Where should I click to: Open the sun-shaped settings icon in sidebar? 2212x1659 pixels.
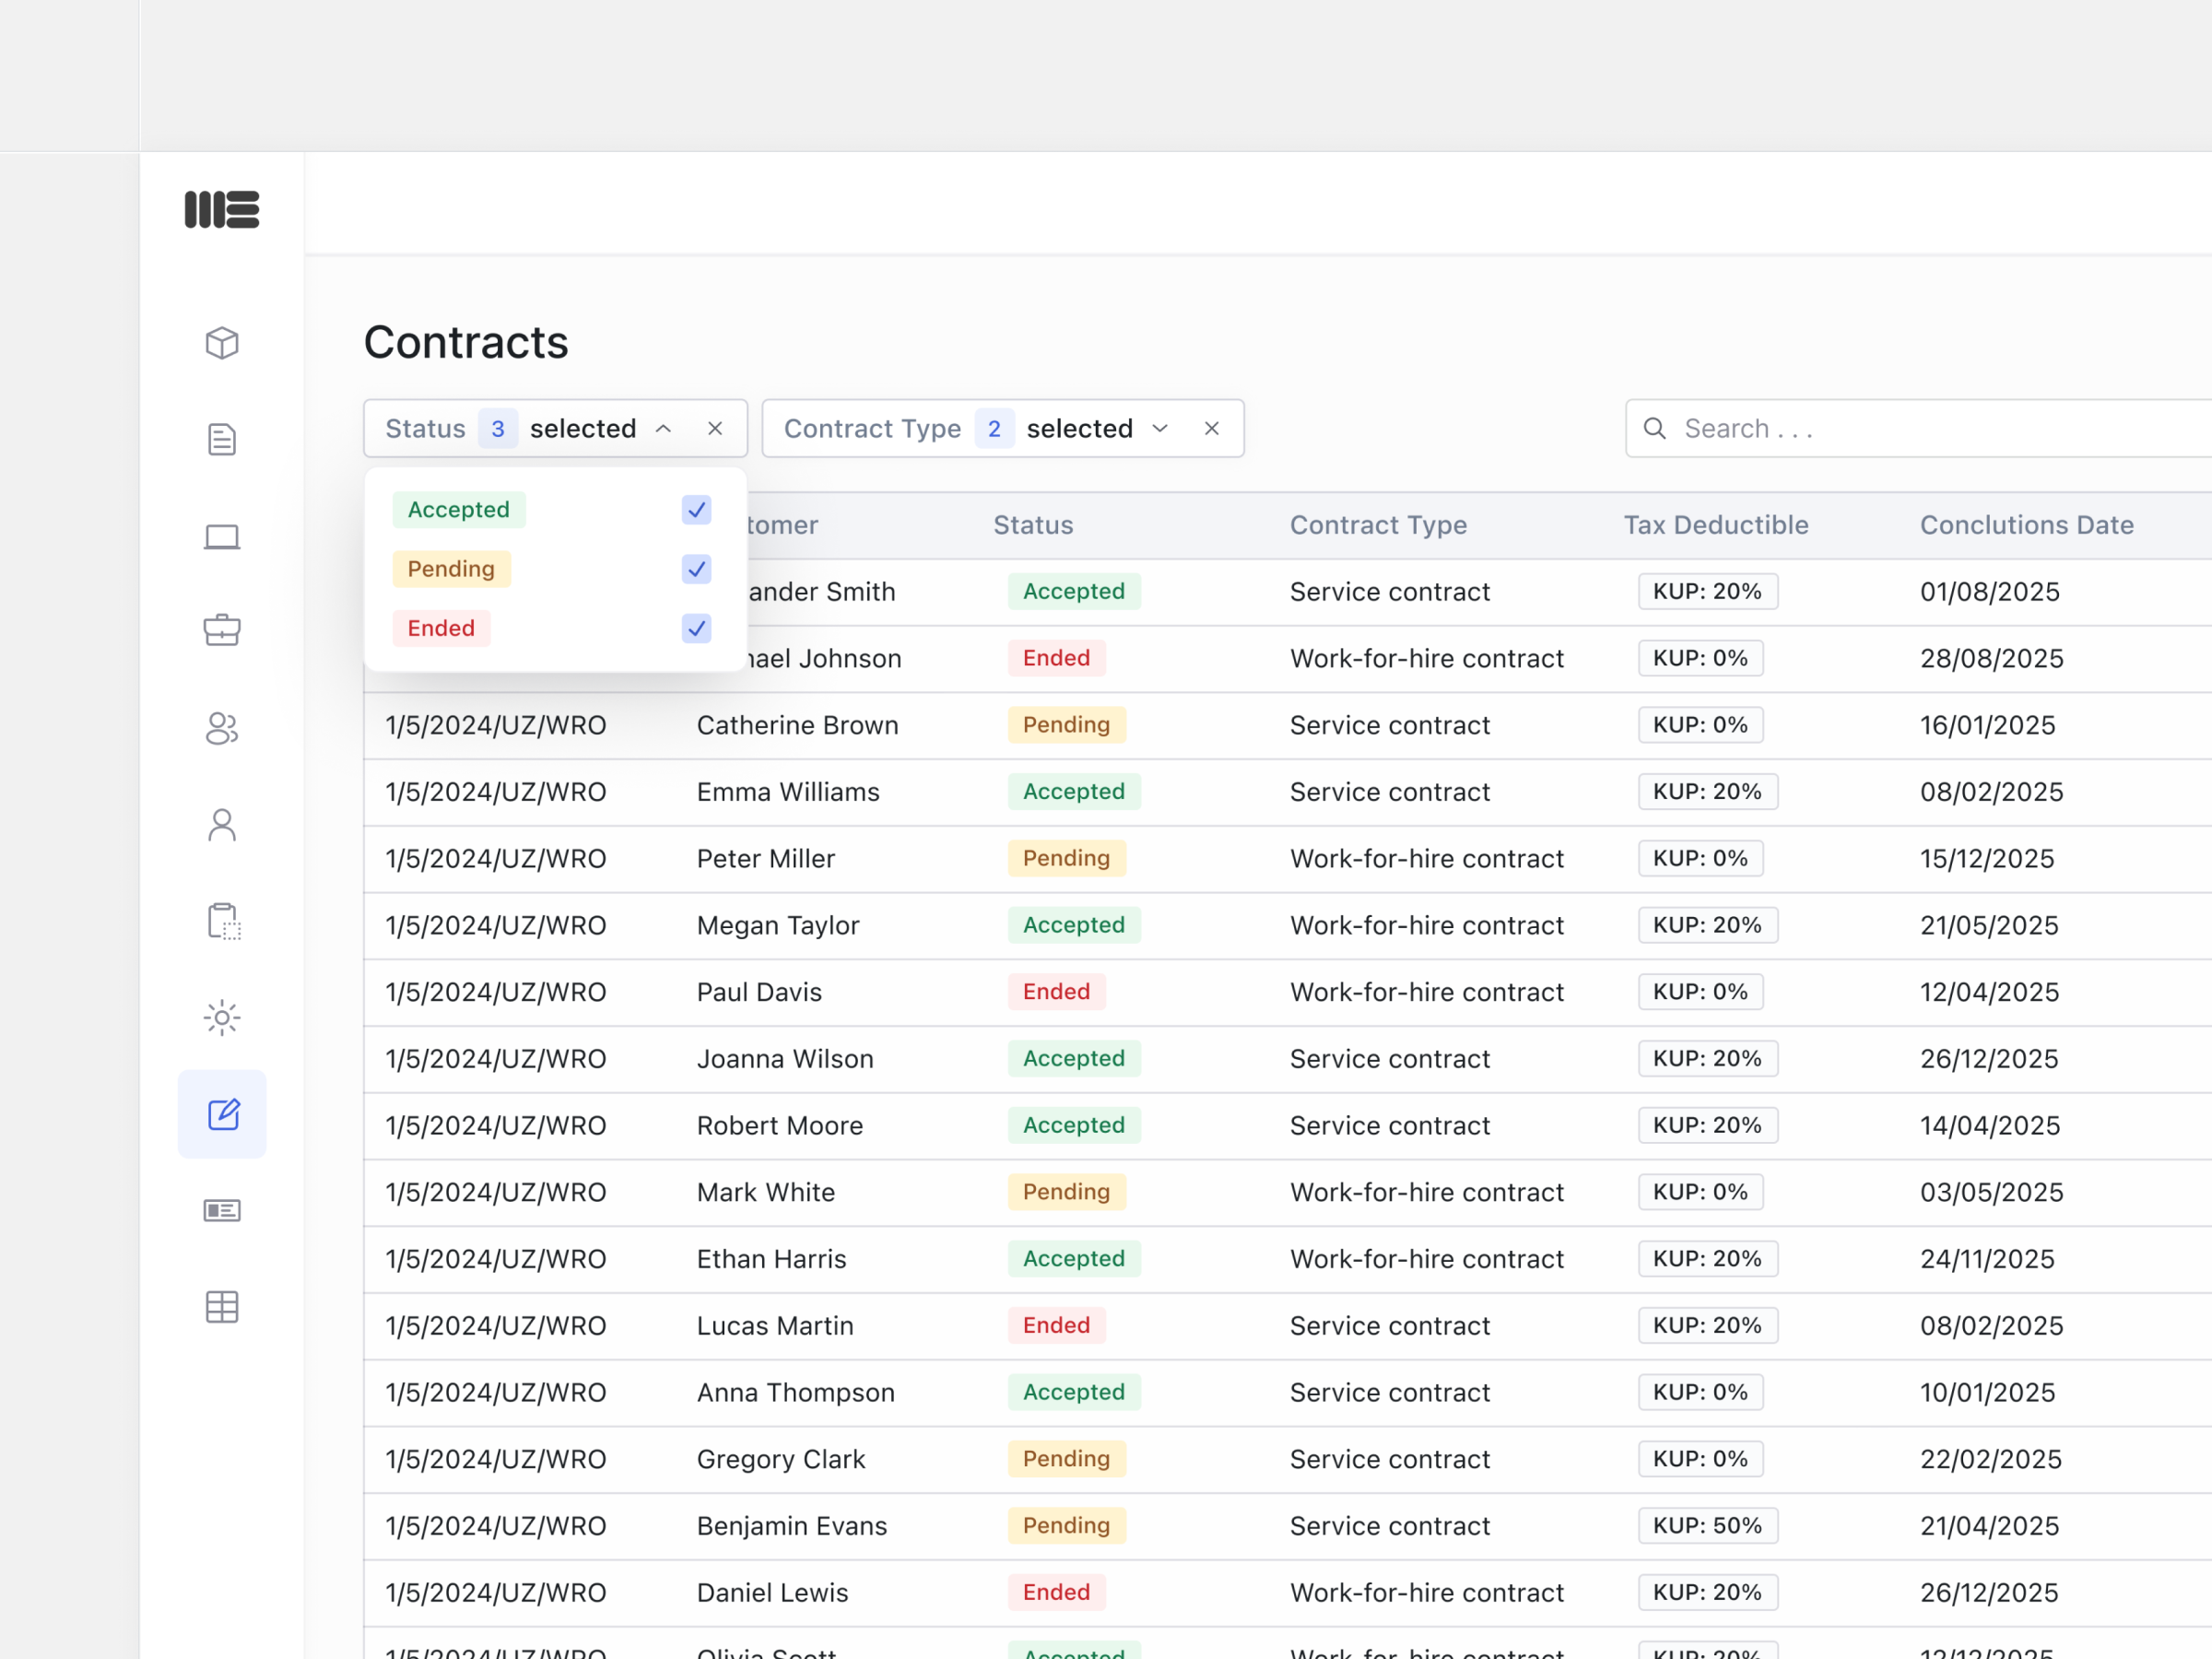click(222, 1018)
